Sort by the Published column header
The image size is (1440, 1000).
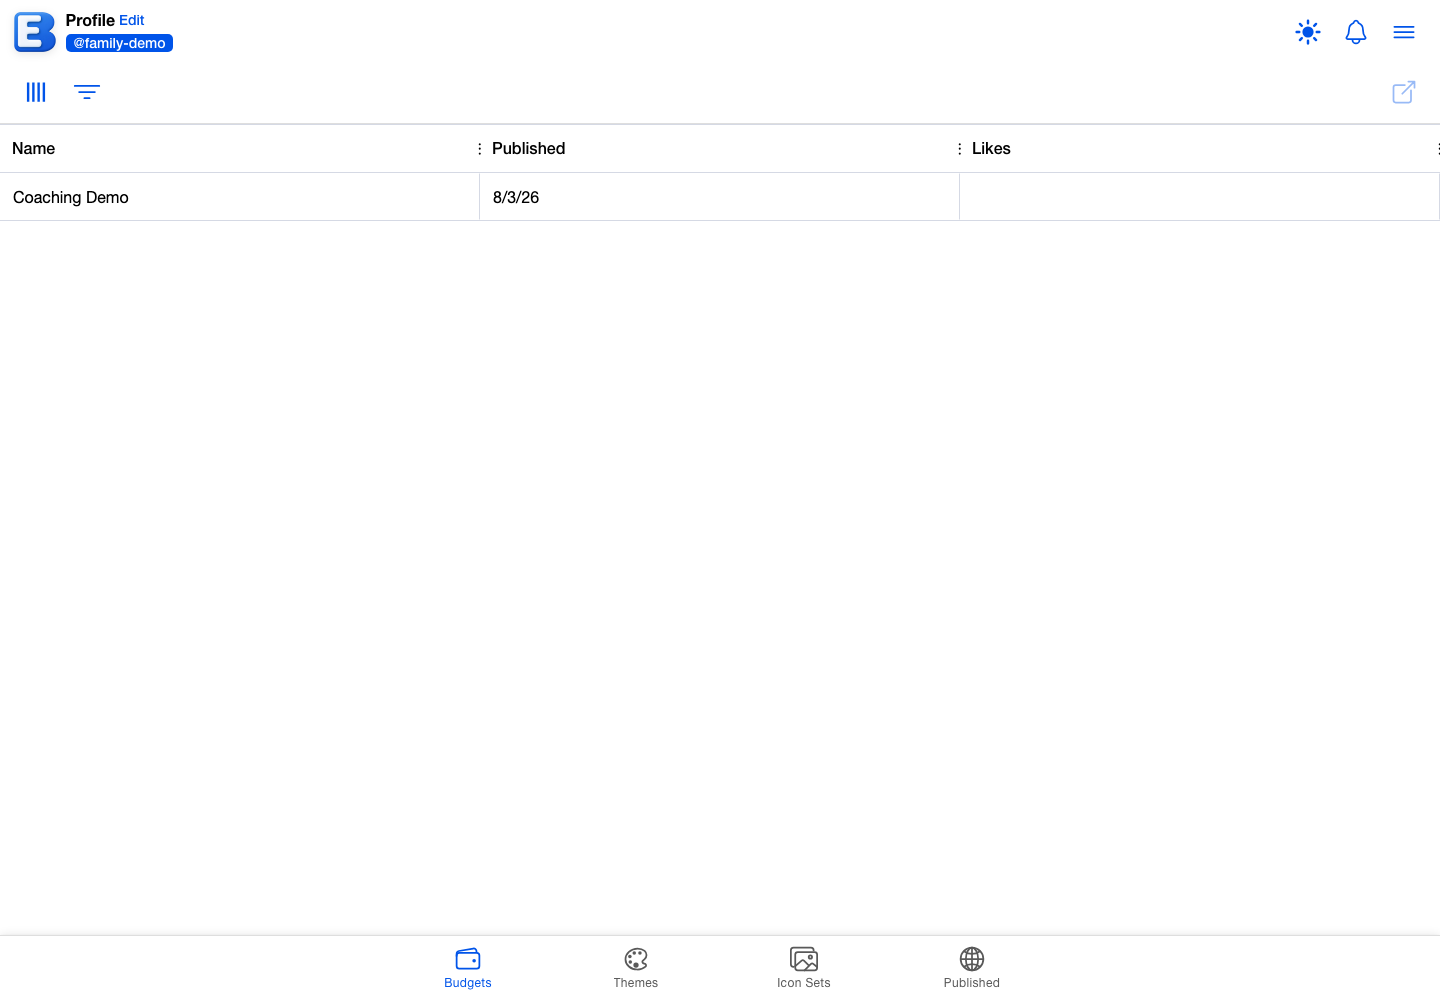(x=528, y=148)
